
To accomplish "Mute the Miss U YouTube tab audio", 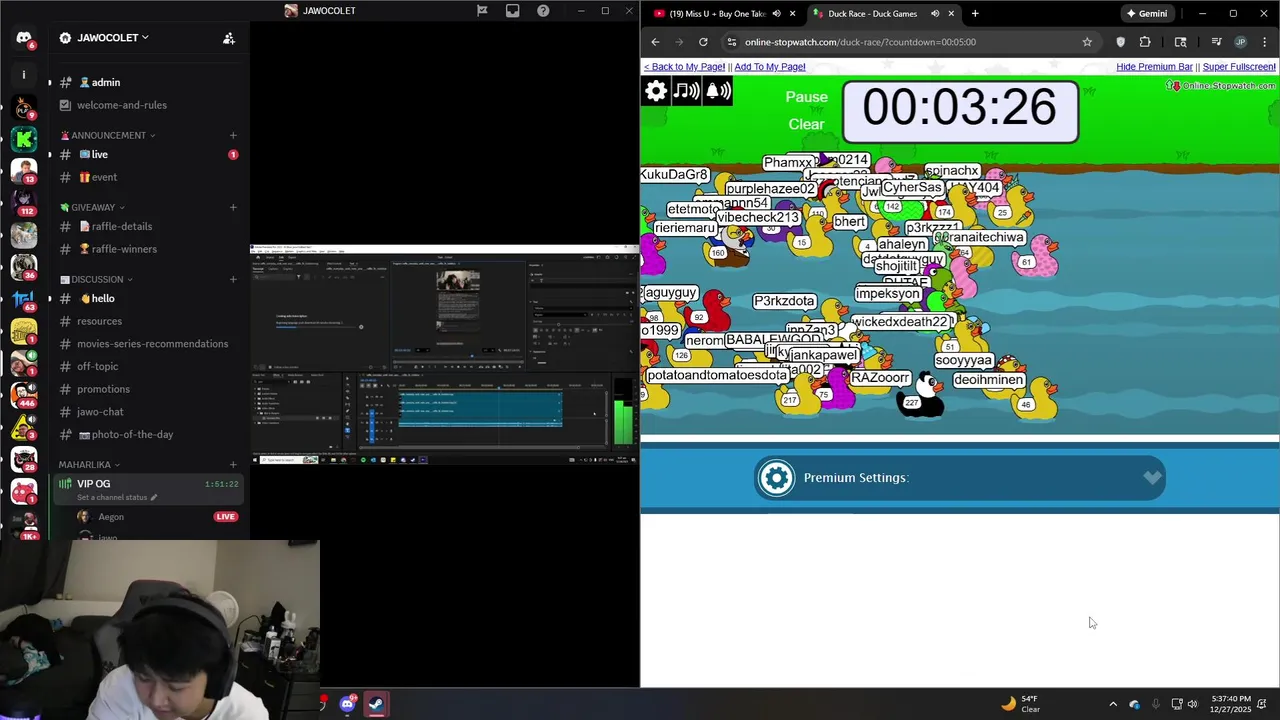I will point(777,14).
